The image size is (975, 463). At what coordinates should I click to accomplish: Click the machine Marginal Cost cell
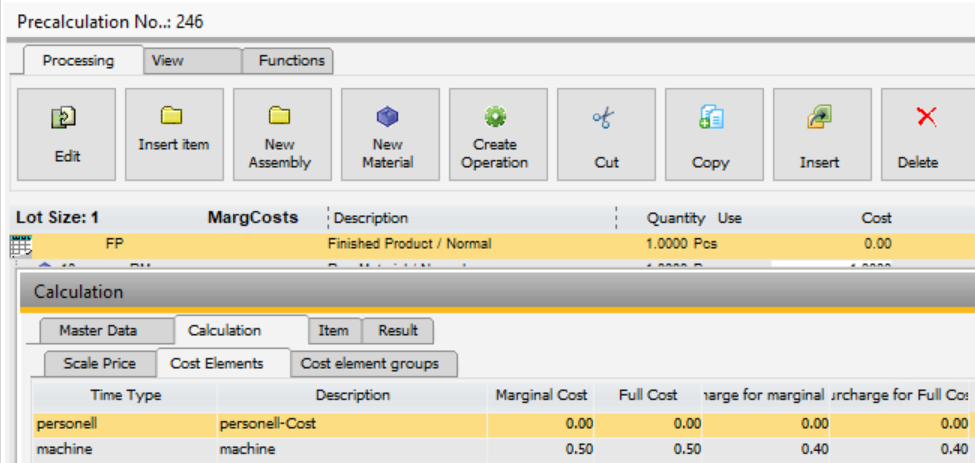click(541, 450)
